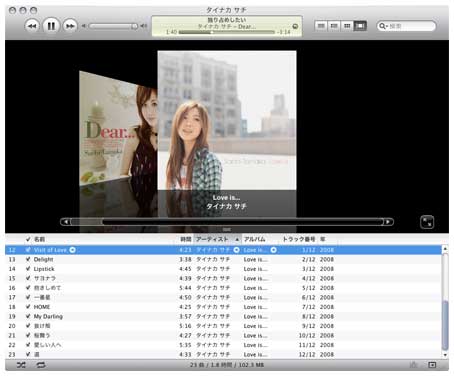Screen dimensions: 454x376
Task: Click the elapsed time 1:40 label
Action: click(171, 32)
